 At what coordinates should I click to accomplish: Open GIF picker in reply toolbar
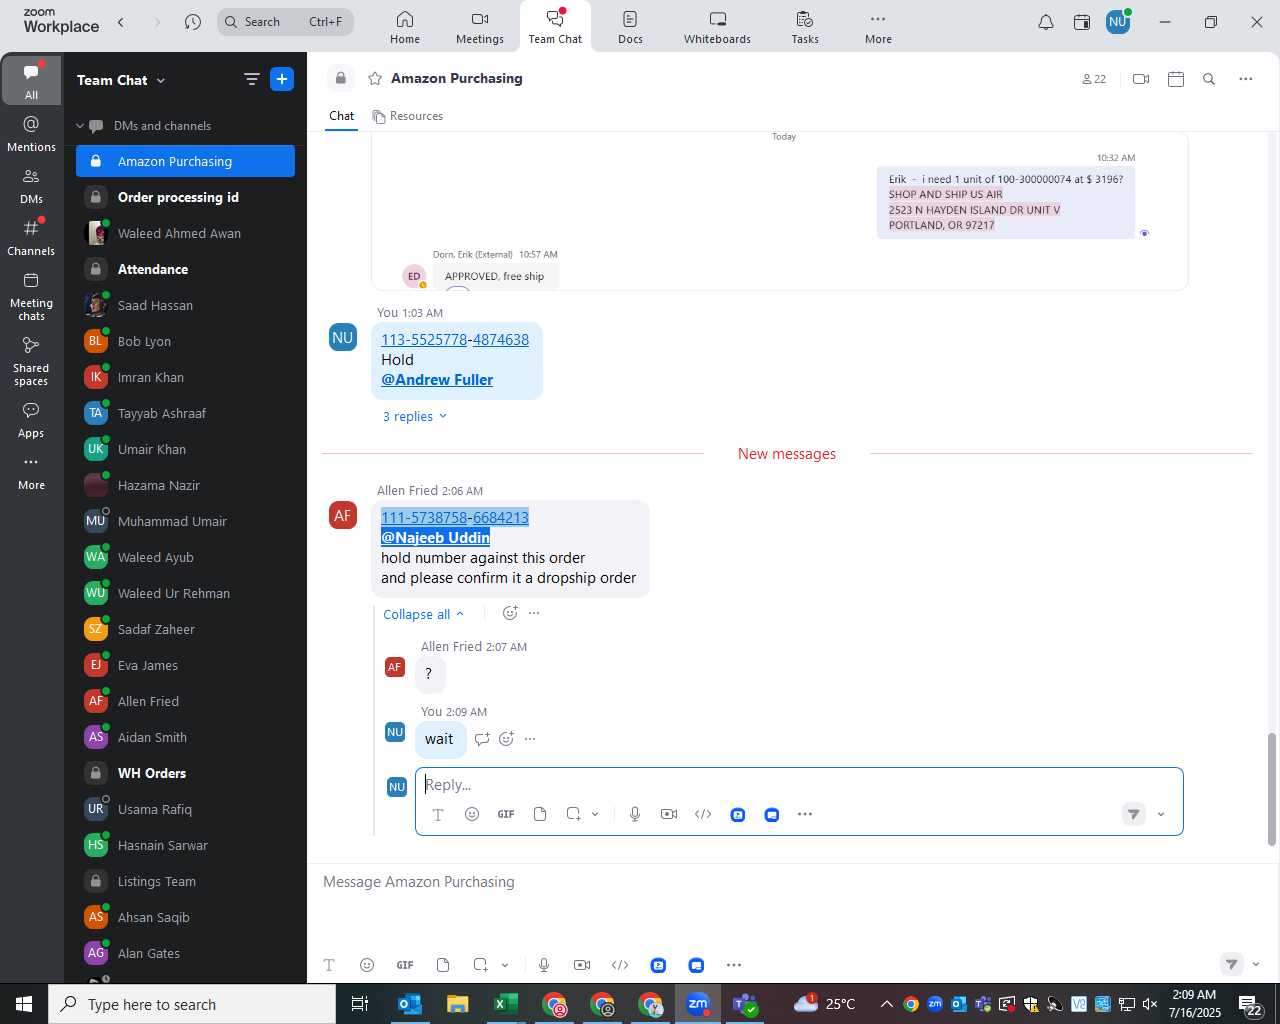[x=506, y=814]
